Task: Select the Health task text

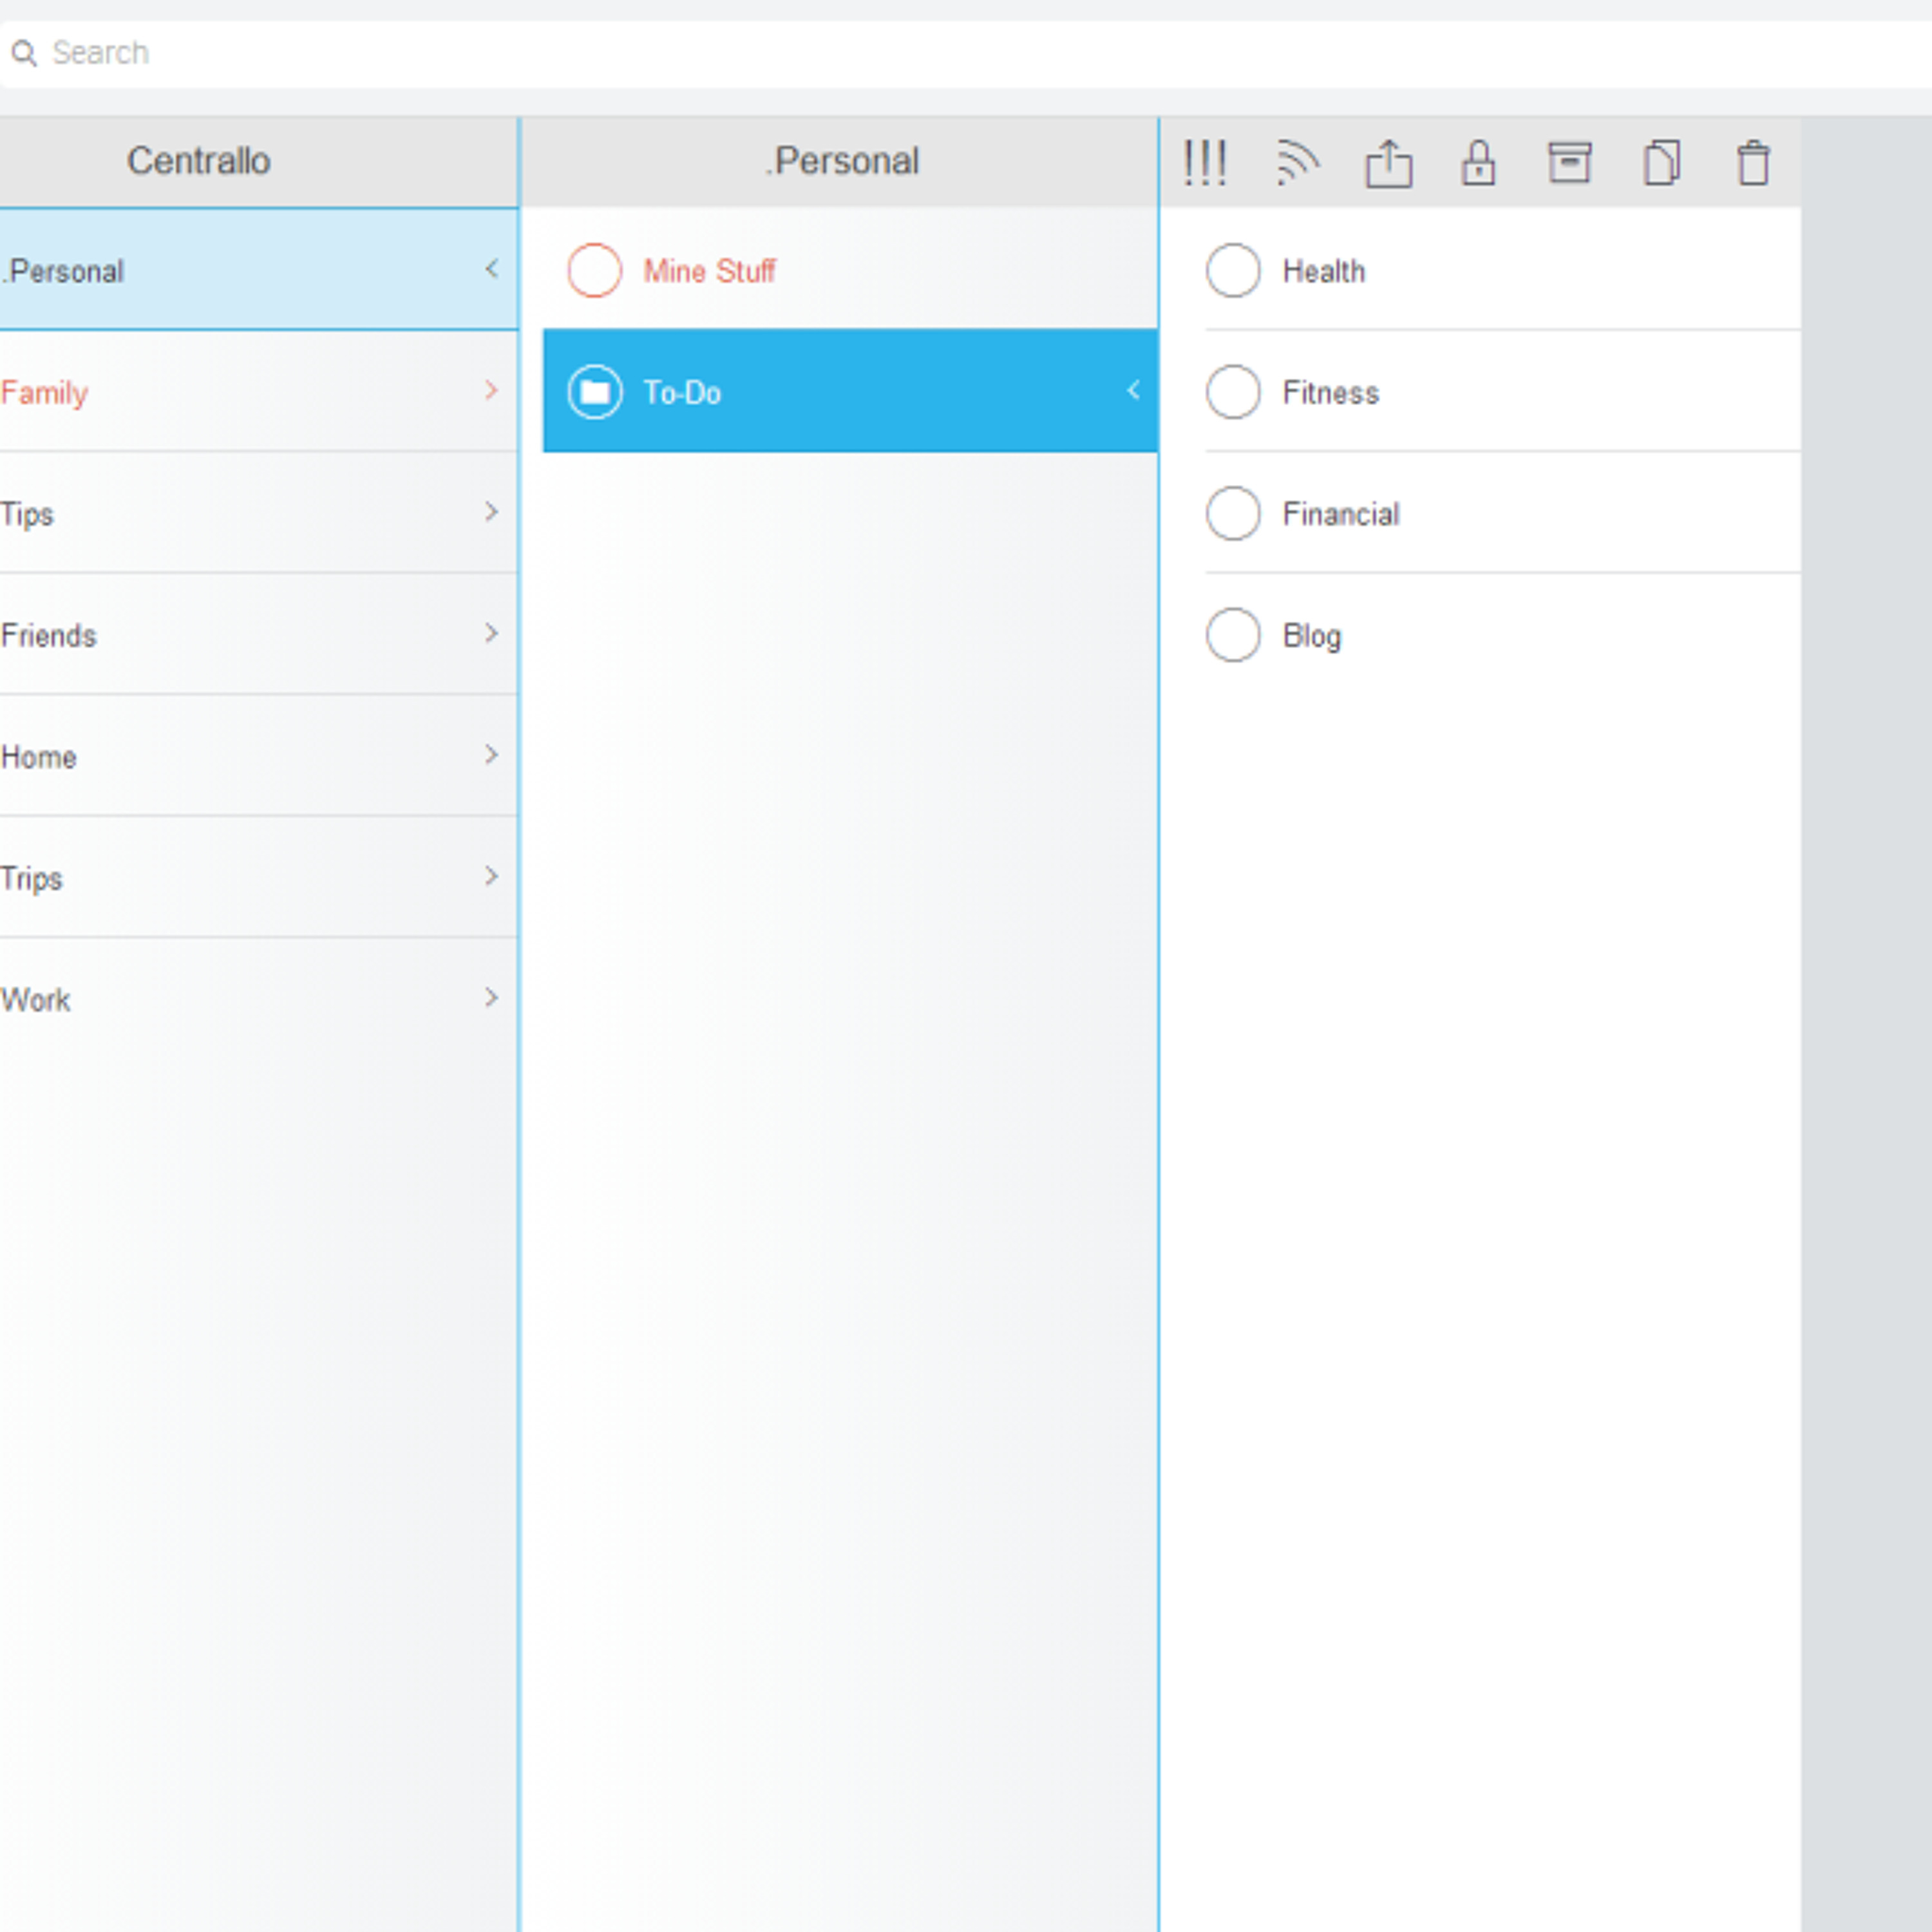Action: [x=1323, y=271]
